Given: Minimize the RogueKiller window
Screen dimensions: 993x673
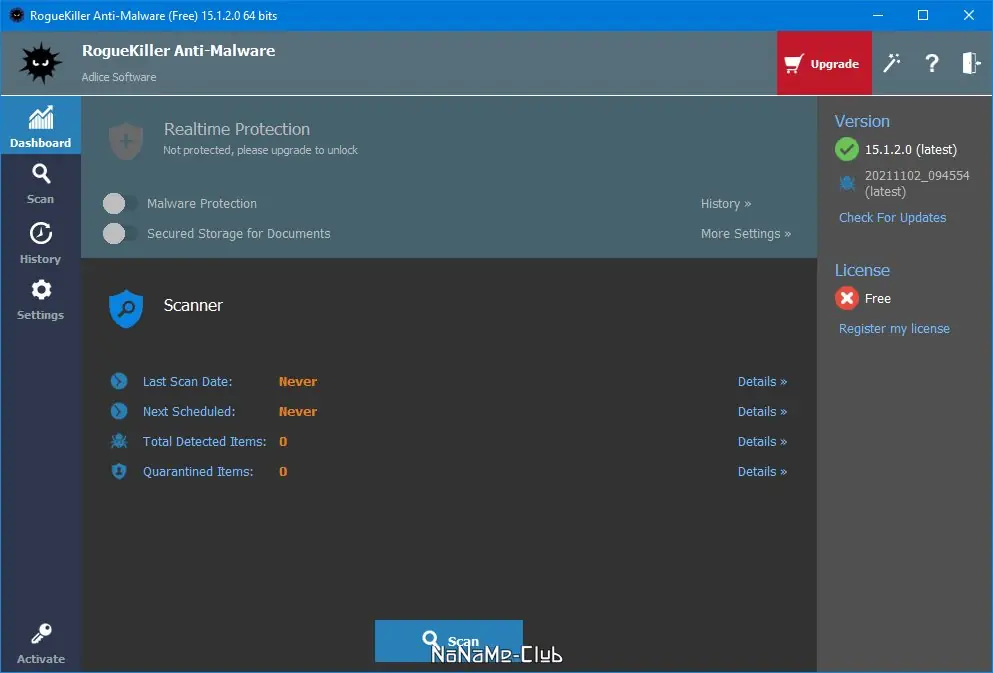Looking at the screenshot, I should pos(878,15).
